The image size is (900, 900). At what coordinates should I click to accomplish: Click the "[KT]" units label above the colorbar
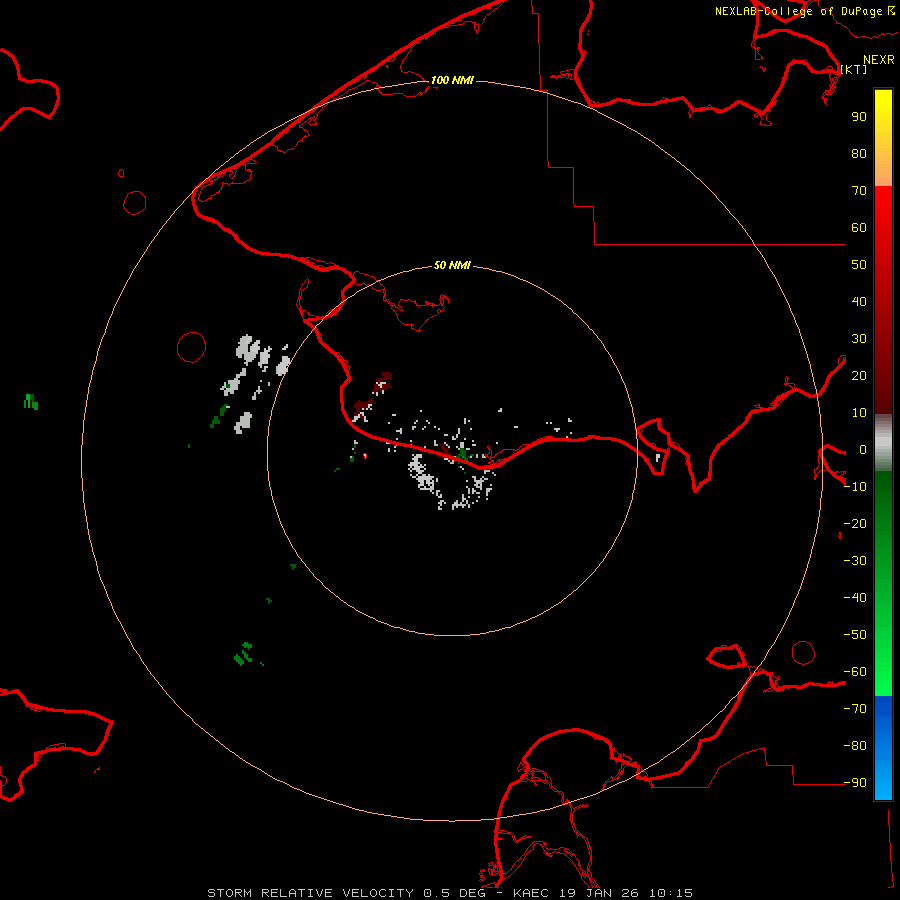(x=854, y=69)
